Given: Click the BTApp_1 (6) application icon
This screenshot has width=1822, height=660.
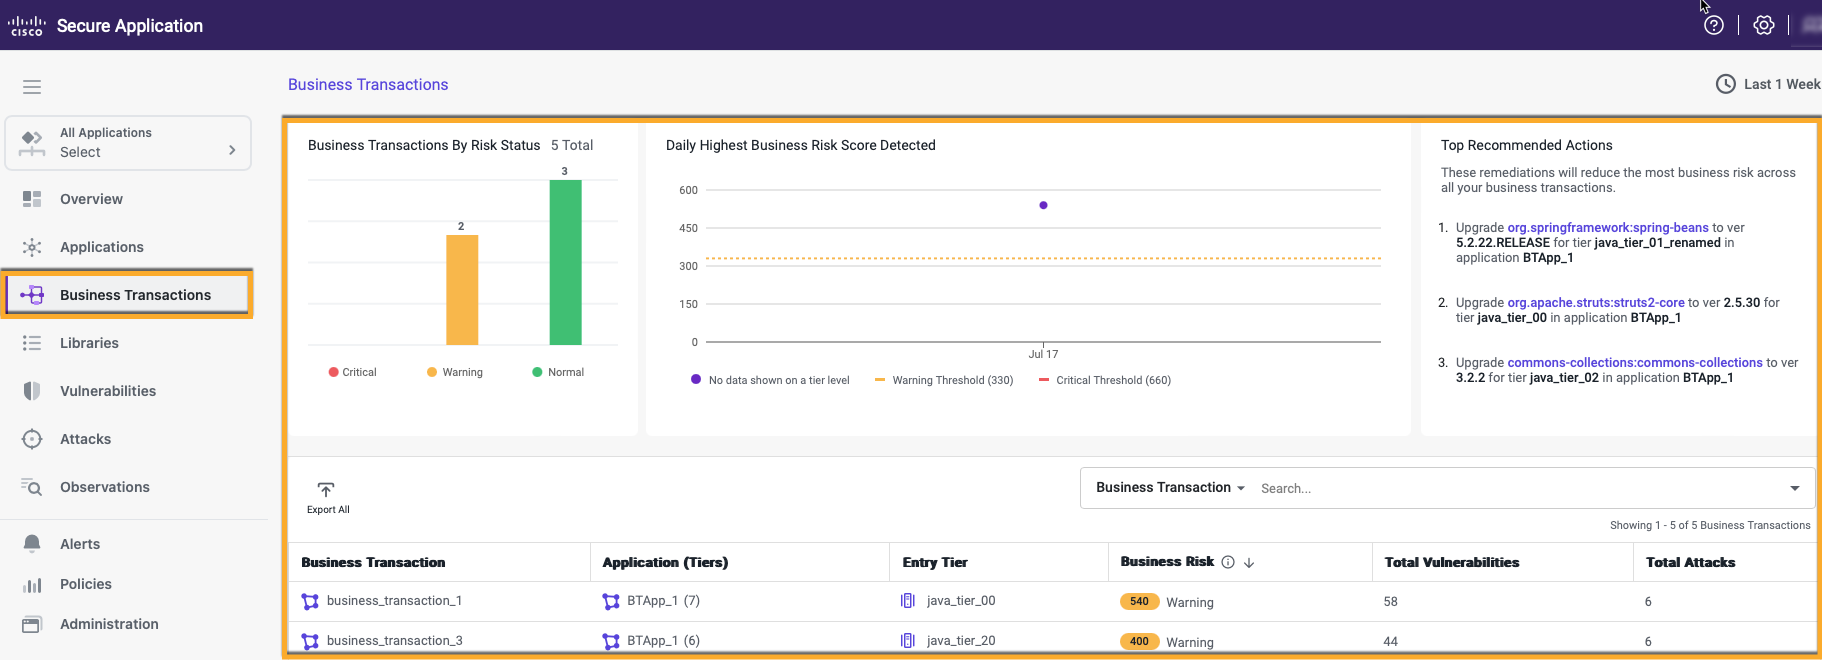Looking at the screenshot, I should pyautogui.click(x=611, y=641).
